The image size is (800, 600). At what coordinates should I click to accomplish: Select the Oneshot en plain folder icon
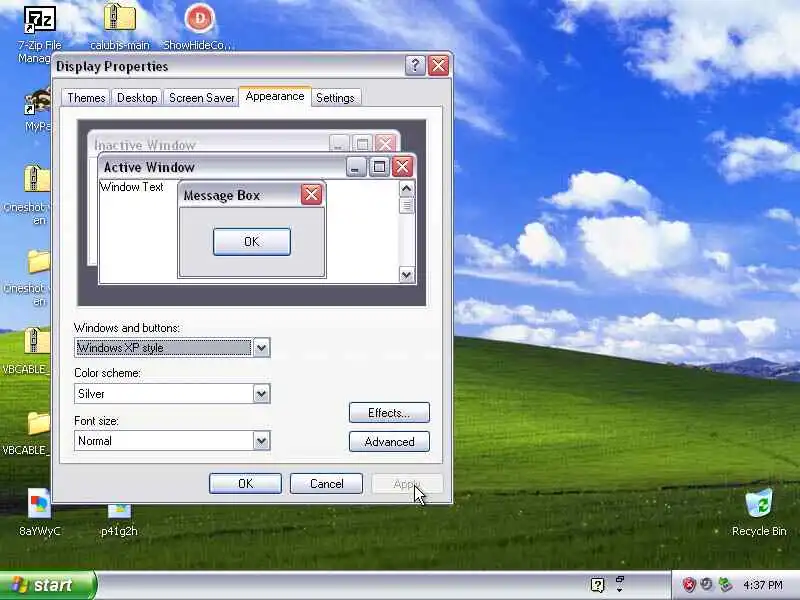click(38, 261)
